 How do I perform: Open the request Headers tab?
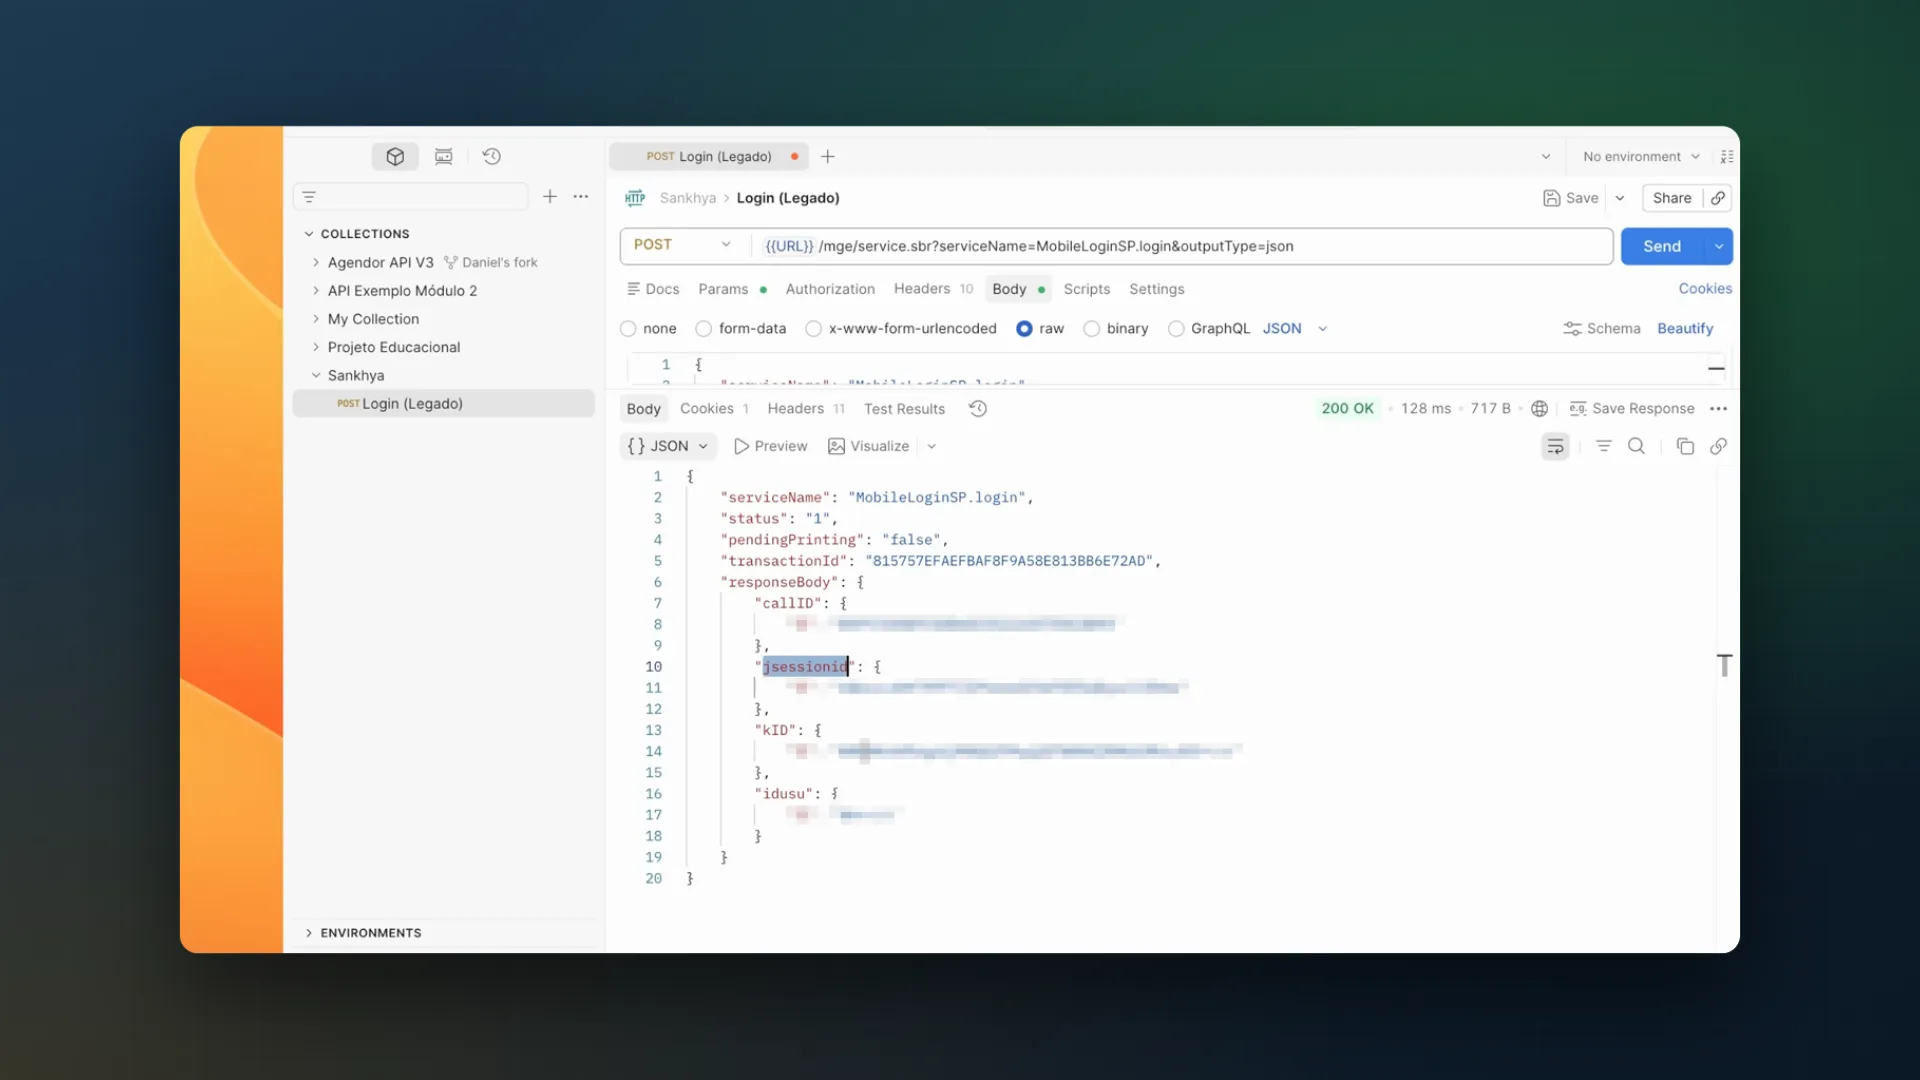coord(933,289)
